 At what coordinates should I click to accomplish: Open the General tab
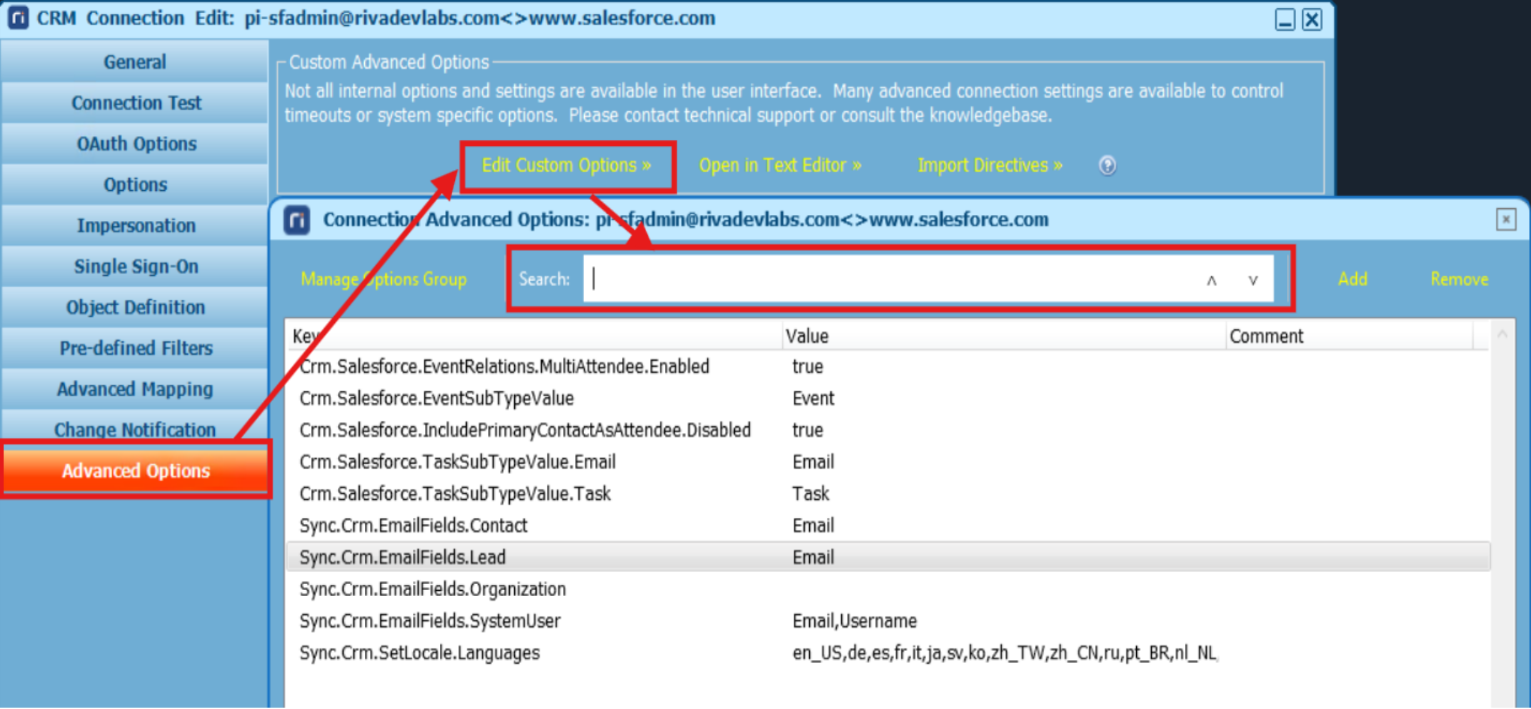pos(135,62)
